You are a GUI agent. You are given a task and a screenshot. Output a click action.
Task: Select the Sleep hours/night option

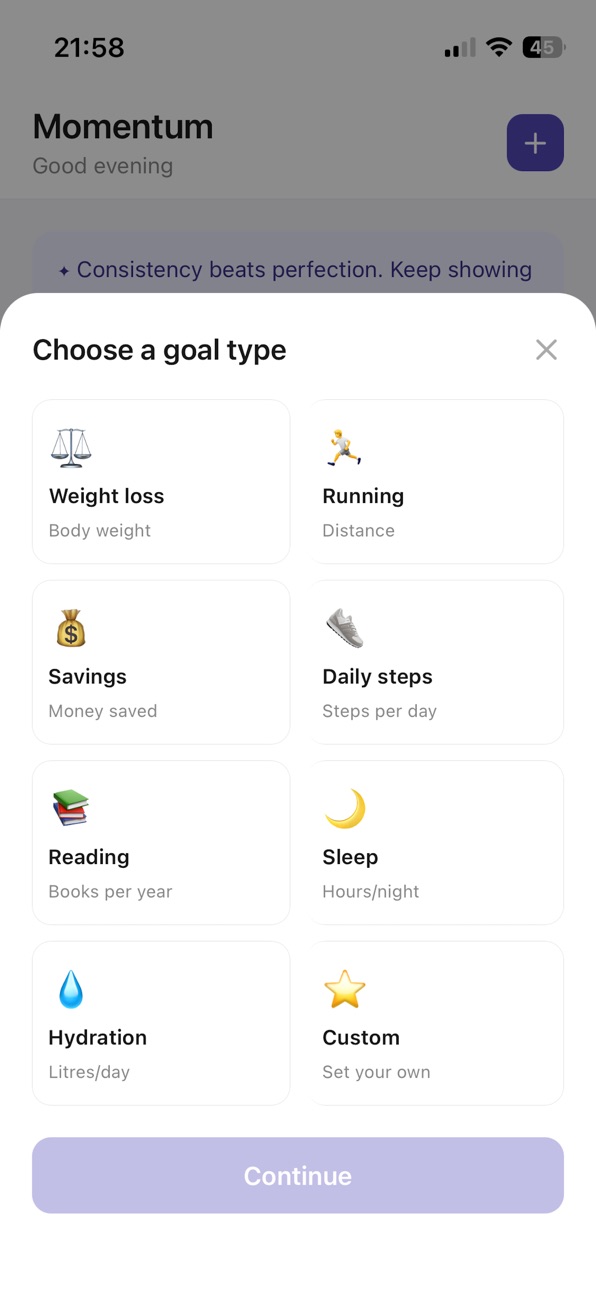point(435,842)
